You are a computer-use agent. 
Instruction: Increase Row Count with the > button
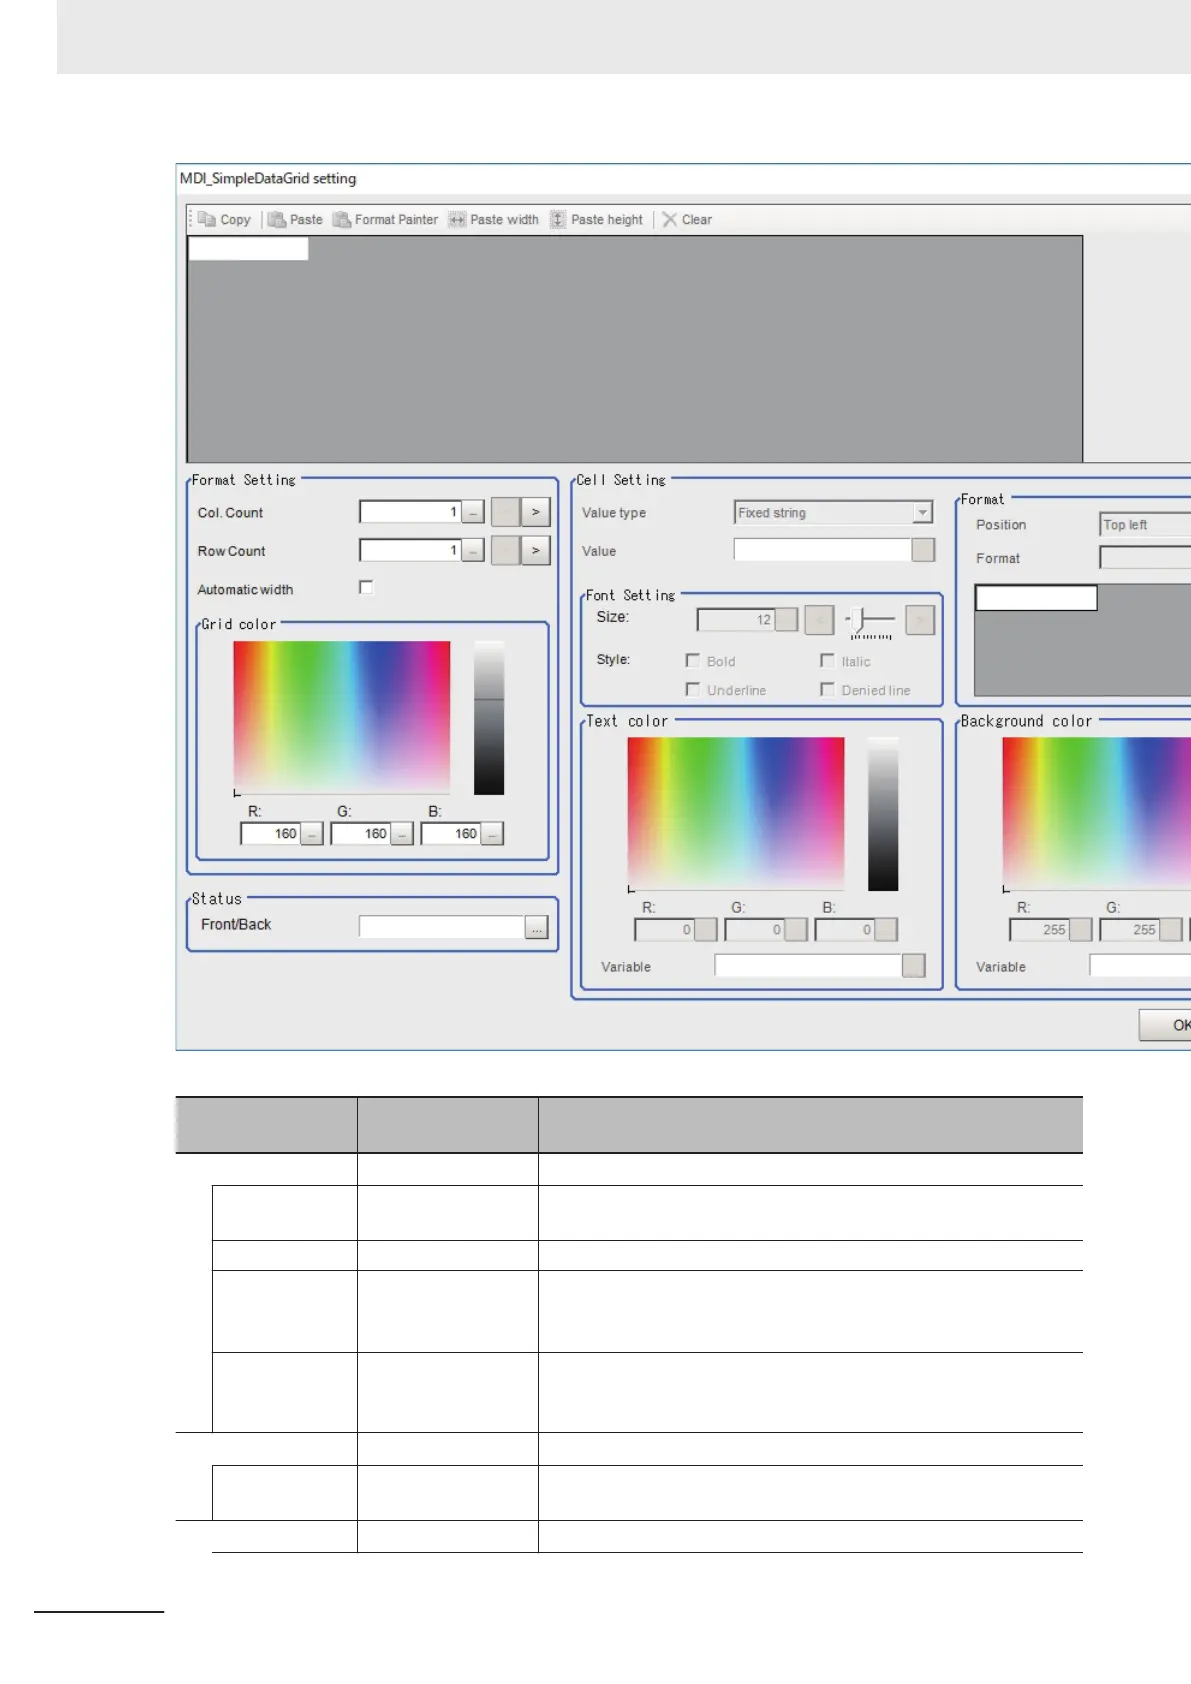click(x=536, y=550)
